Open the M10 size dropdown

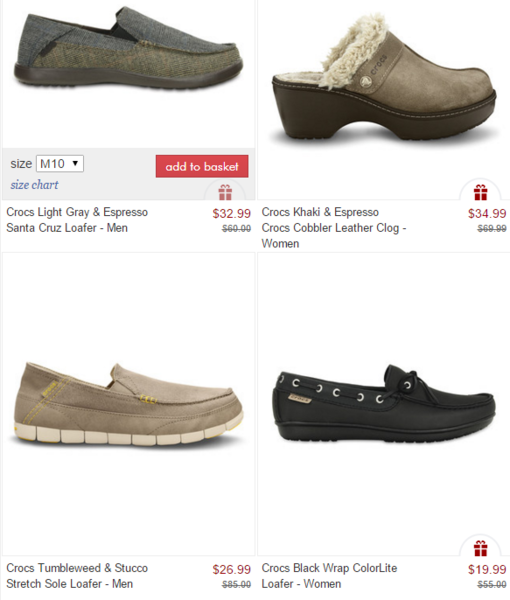tap(60, 164)
